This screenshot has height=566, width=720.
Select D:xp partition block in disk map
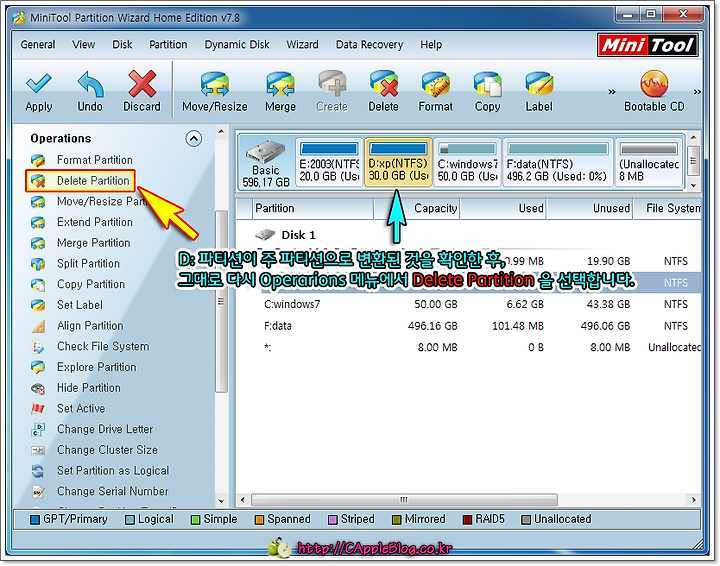click(398, 163)
